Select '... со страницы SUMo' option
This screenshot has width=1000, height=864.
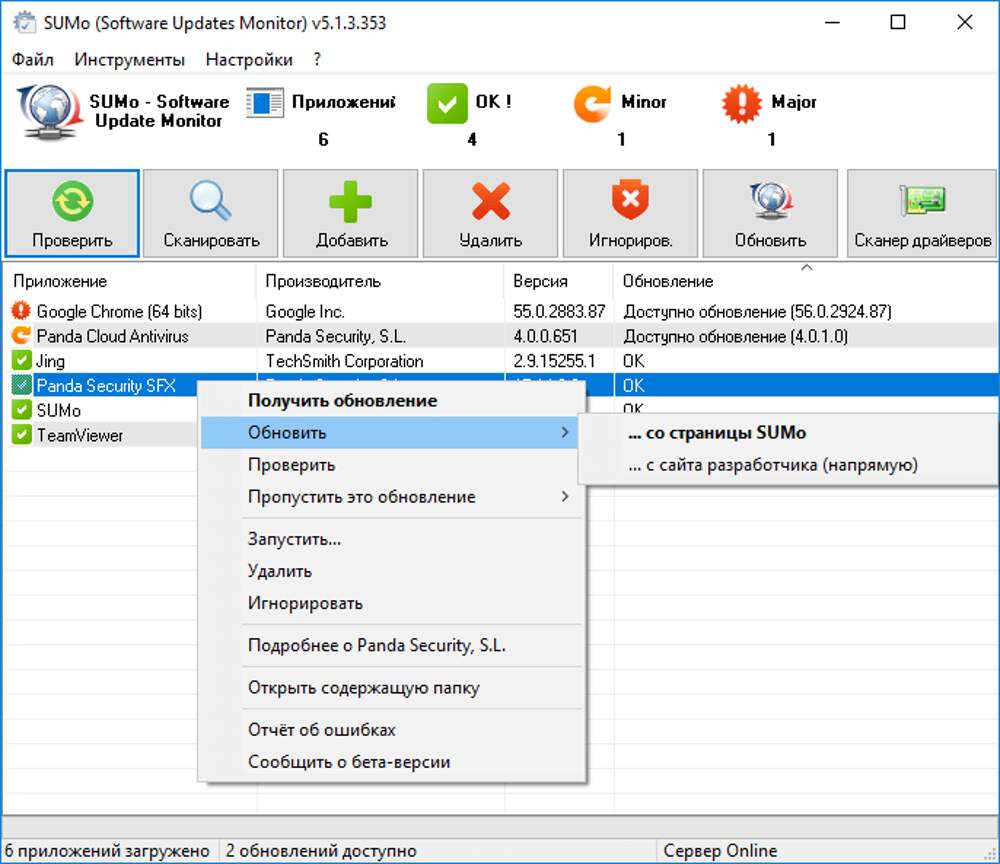pyautogui.click(x=716, y=433)
